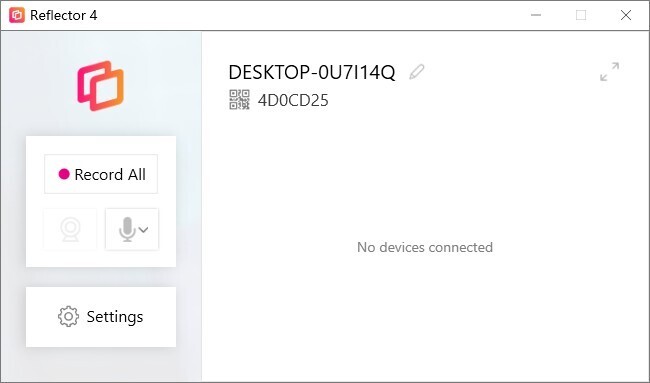Toggle the webcam icon button

(x=70, y=229)
